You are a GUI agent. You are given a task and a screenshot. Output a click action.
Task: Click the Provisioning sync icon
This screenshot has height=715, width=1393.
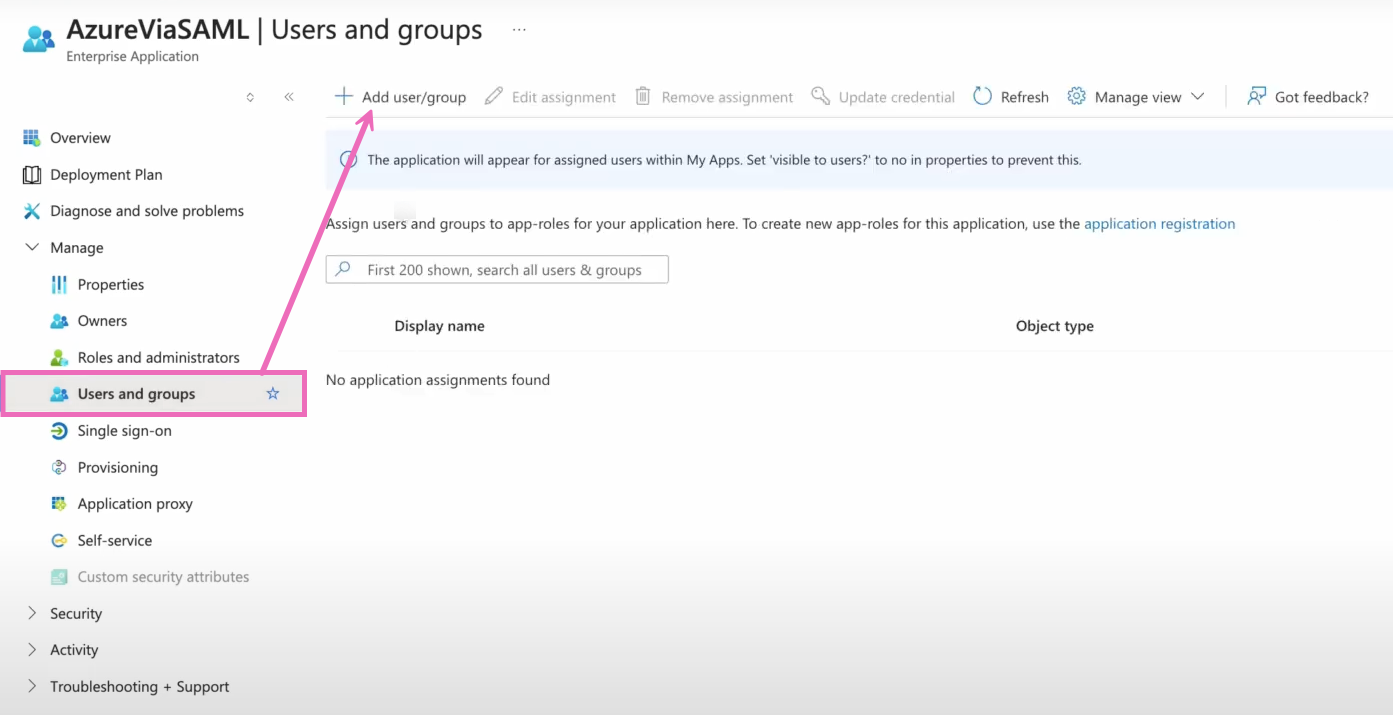coord(59,467)
